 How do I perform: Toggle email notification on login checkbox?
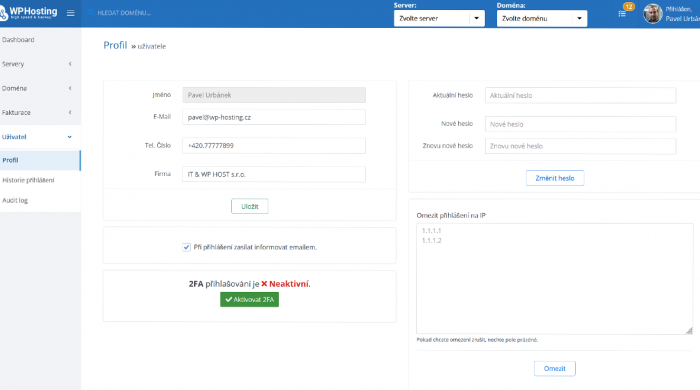click(x=186, y=247)
